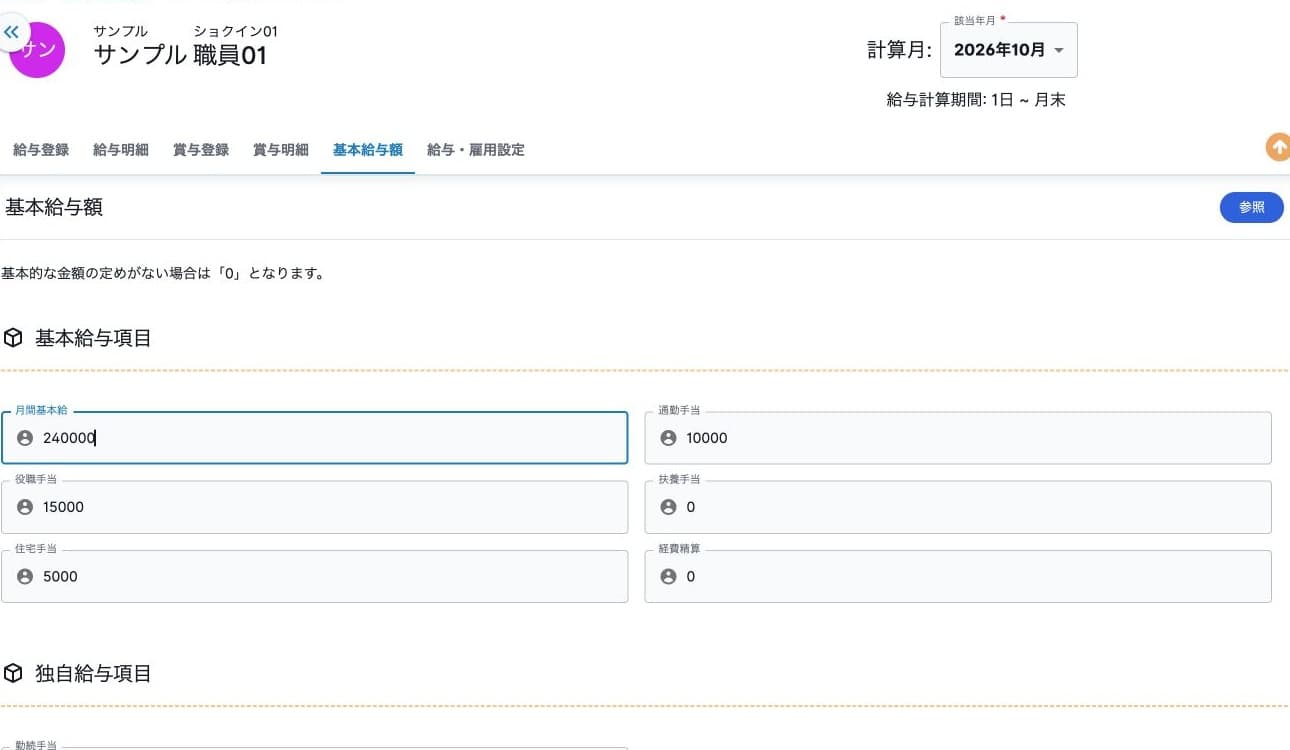Click the person icon in 役職手当 field
The image size is (1290, 750).
[25, 507]
